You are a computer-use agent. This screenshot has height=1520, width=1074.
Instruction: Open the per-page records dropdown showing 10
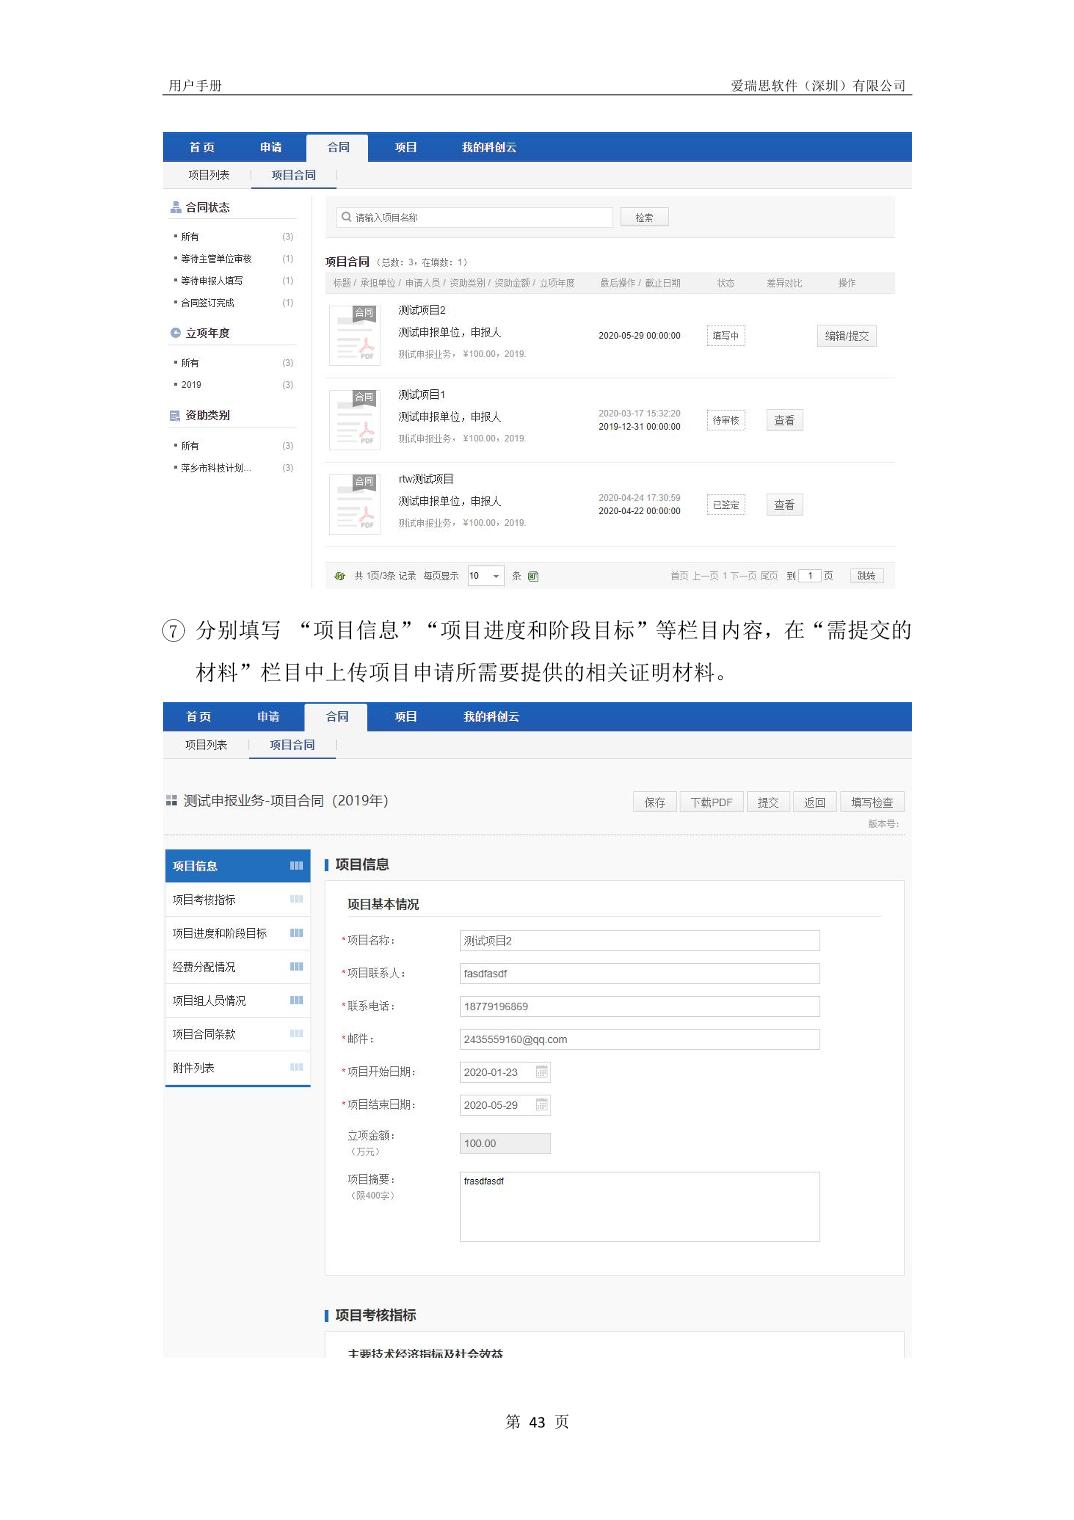[x=495, y=576]
